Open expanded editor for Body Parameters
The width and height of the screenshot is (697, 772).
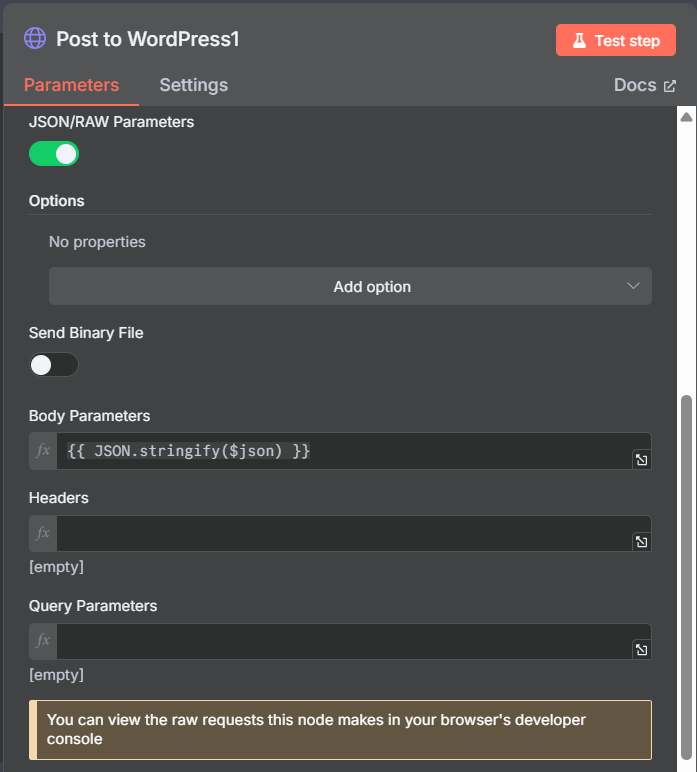[641, 460]
